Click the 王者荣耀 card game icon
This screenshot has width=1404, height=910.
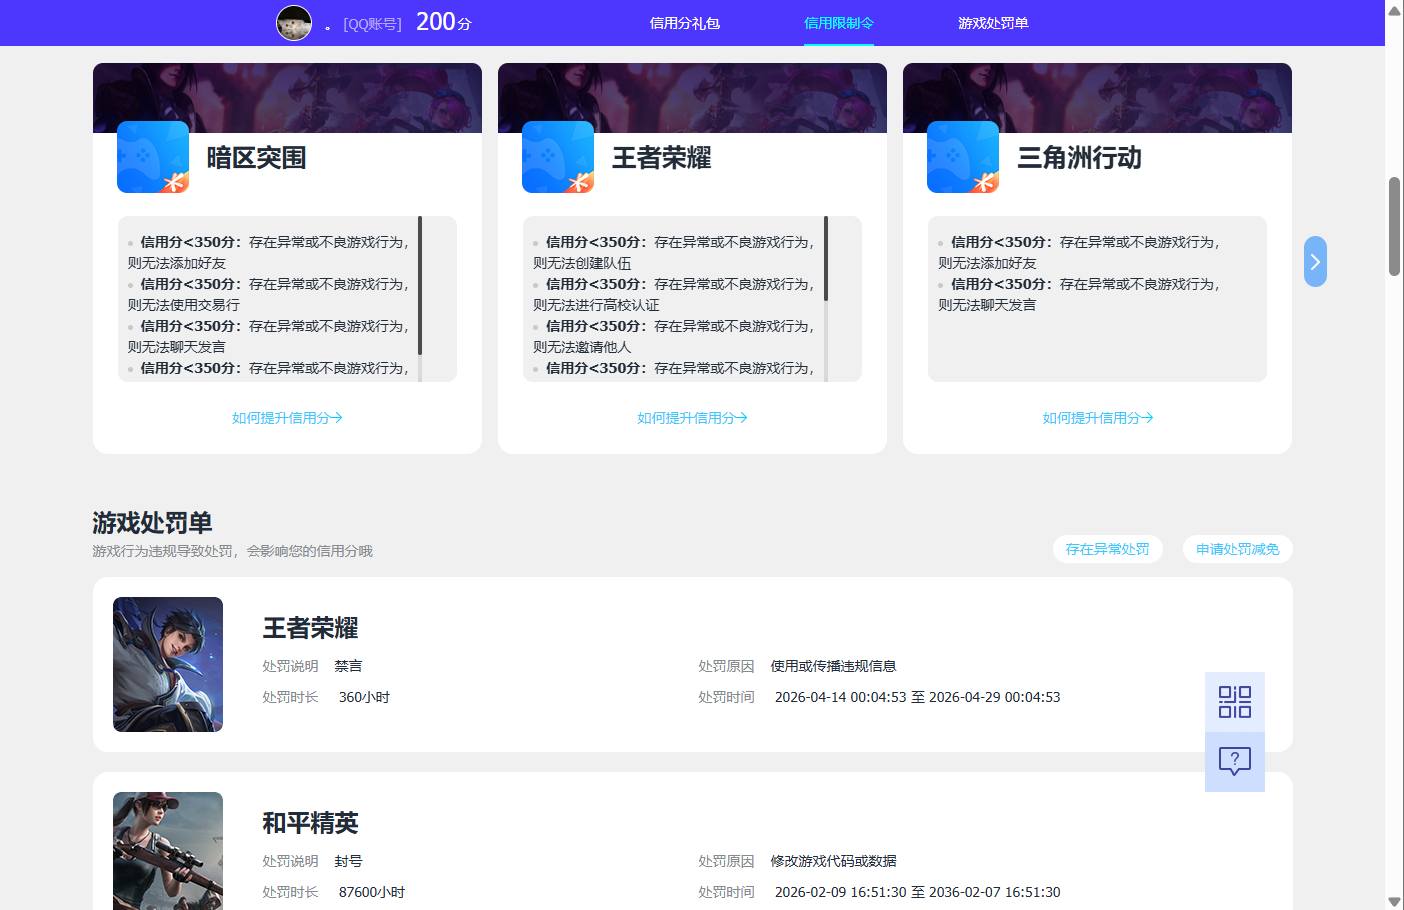558,157
